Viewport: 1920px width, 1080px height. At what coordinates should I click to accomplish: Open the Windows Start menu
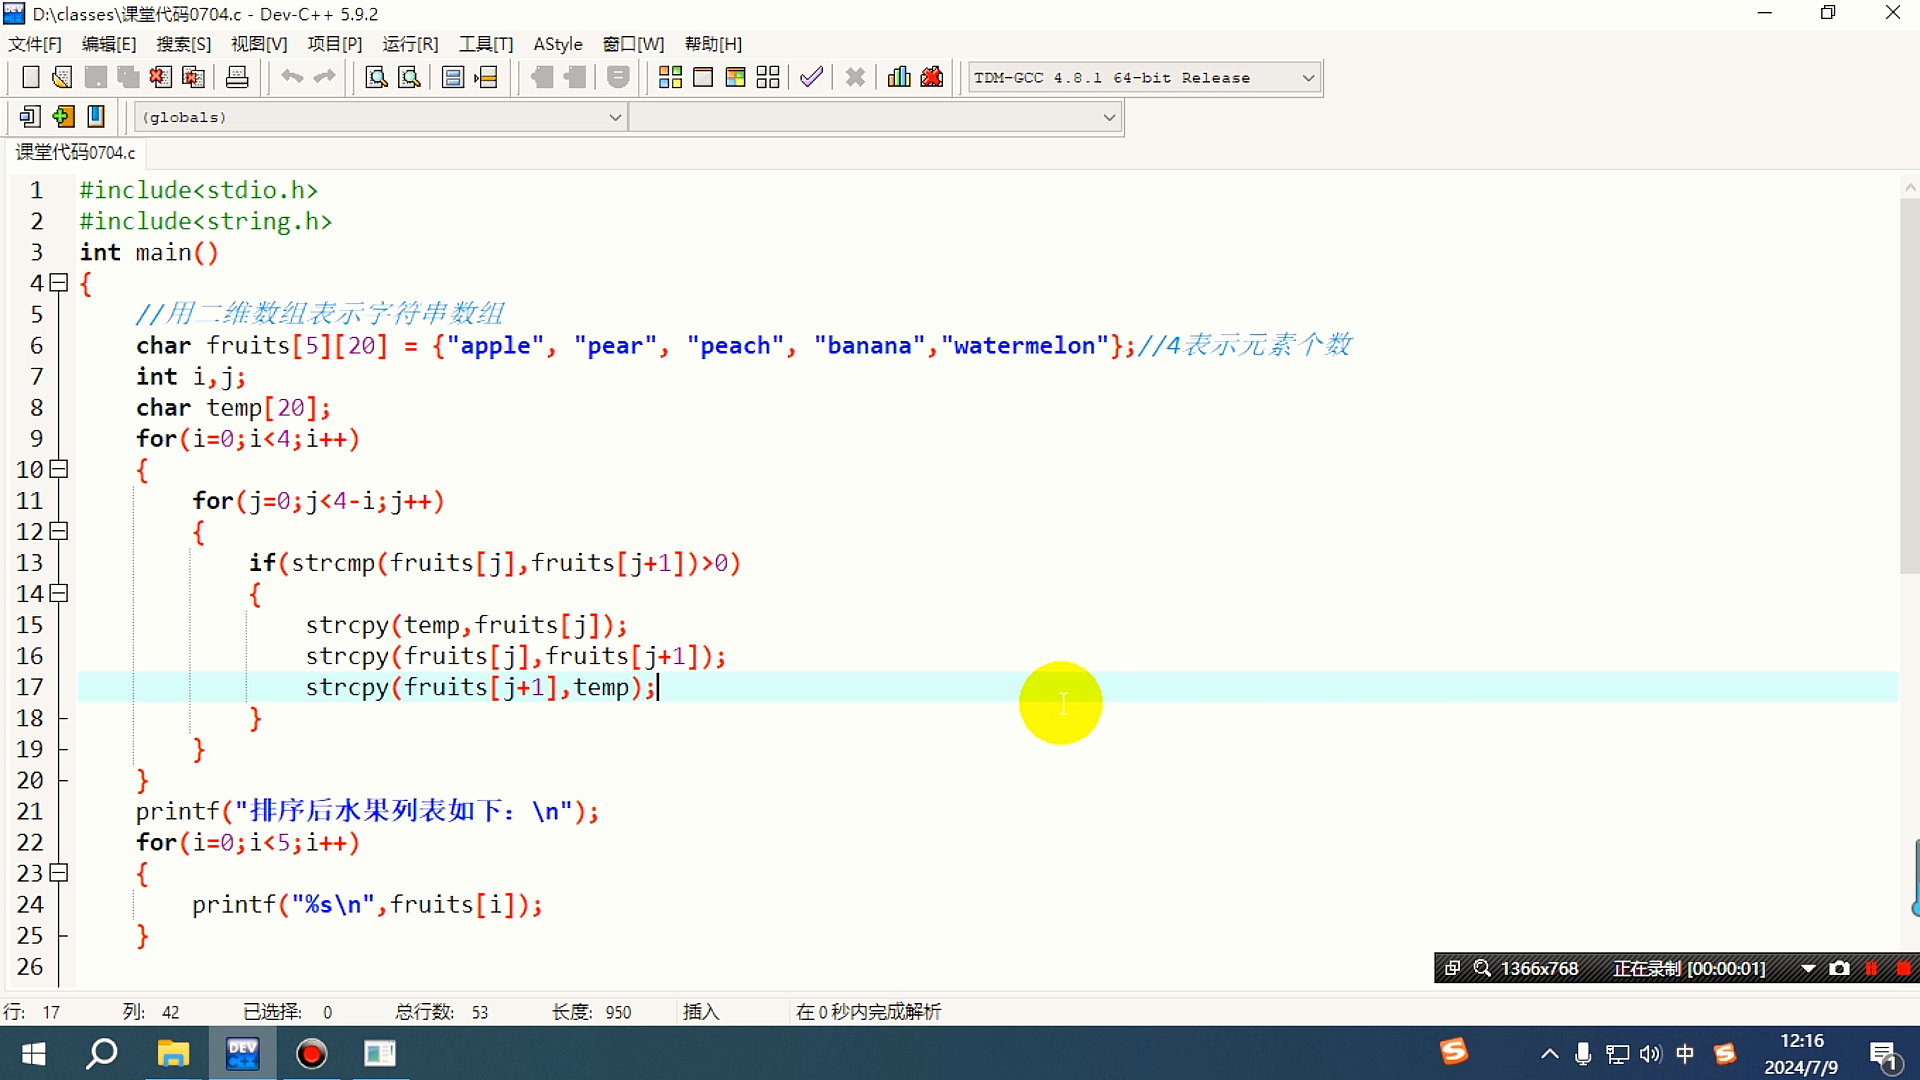tap(33, 1053)
